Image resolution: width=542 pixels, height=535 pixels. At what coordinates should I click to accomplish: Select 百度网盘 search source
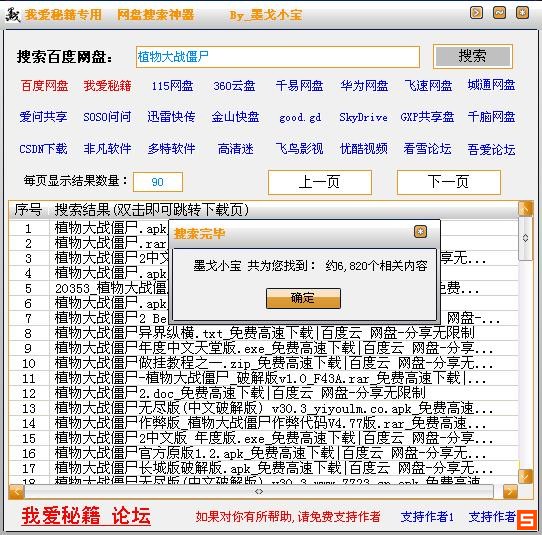[x=45, y=85]
